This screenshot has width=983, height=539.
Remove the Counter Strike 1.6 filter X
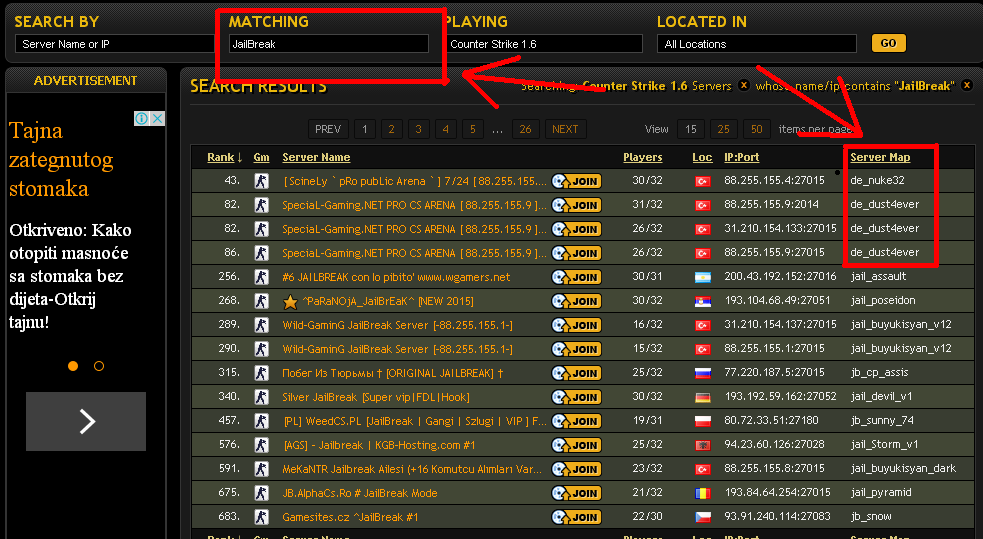(743, 86)
